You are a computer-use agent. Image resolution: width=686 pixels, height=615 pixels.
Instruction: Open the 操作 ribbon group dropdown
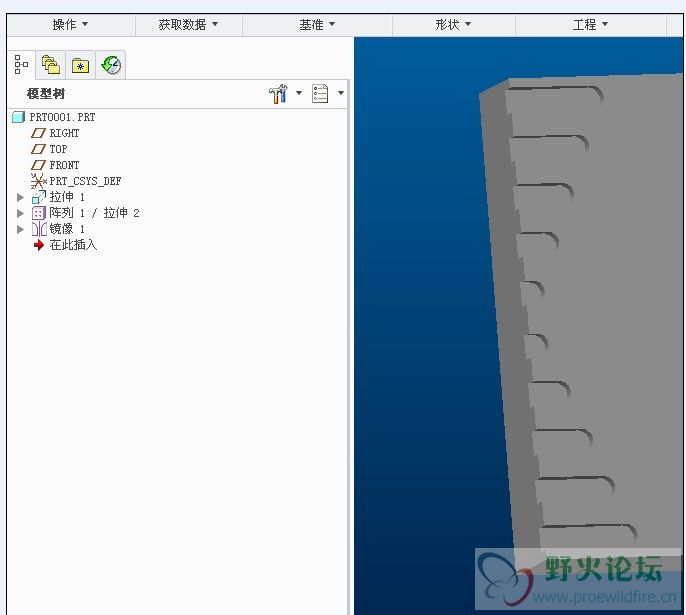pyautogui.click(x=70, y=24)
